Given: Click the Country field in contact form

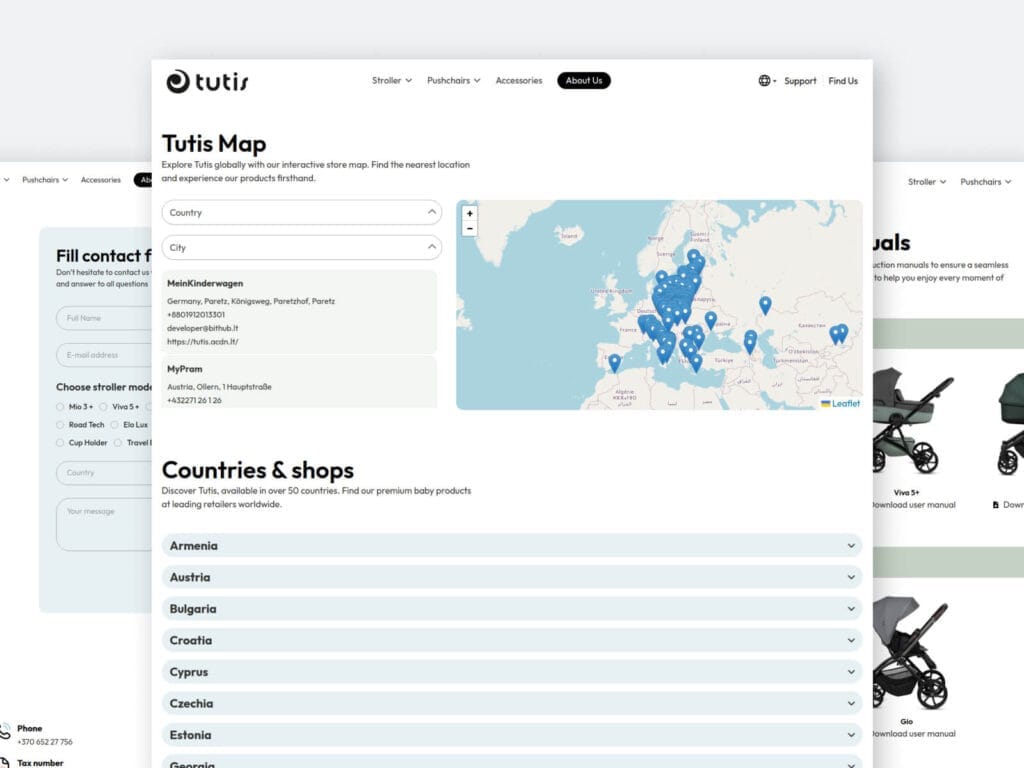Looking at the screenshot, I should [x=104, y=473].
